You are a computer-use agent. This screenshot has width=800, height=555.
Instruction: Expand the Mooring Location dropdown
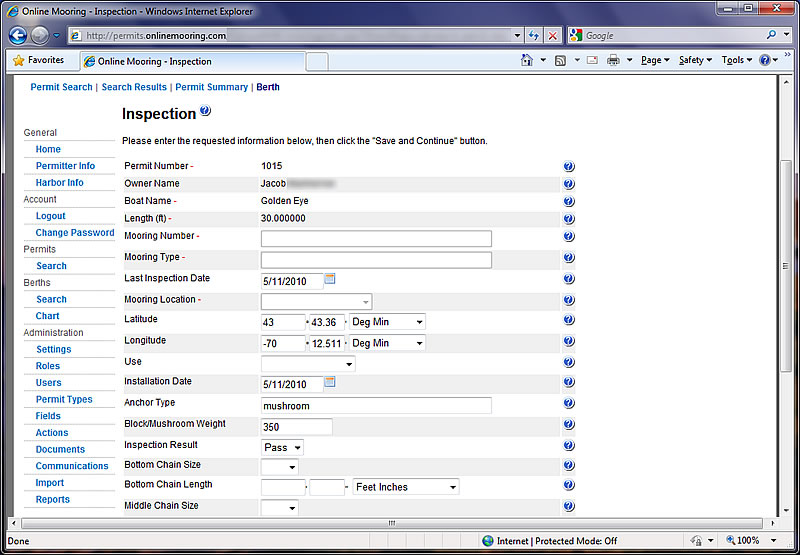coord(316,301)
